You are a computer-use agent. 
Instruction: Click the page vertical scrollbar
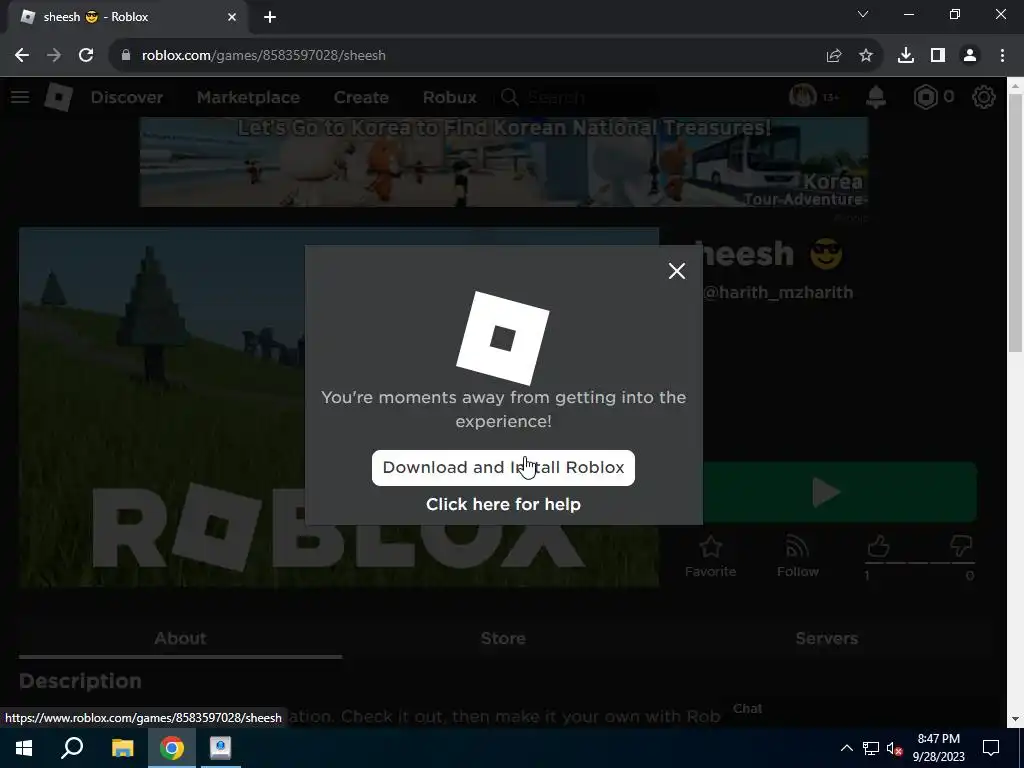click(1015, 222)
